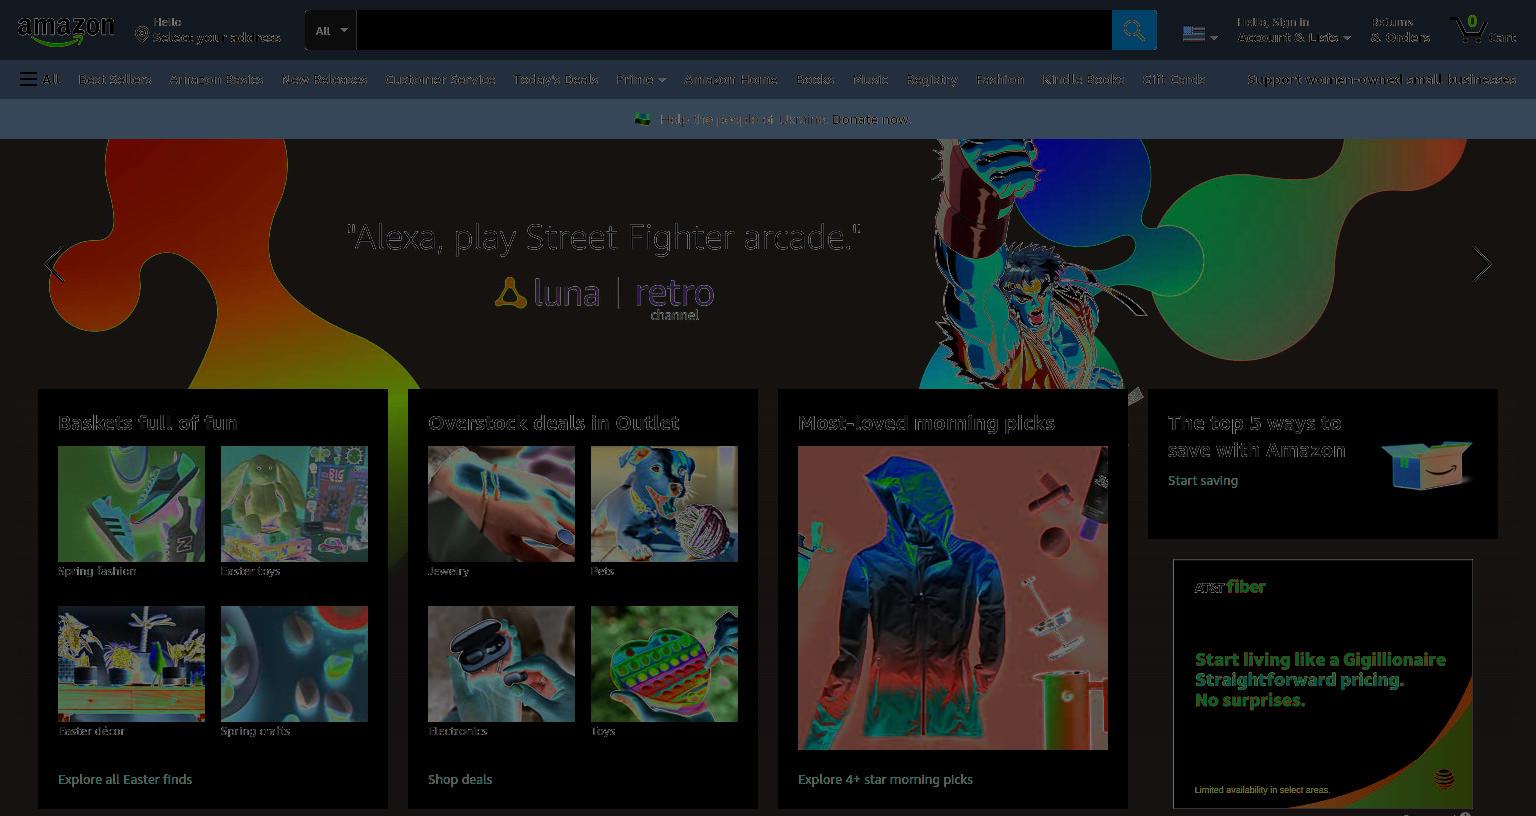The image size is (1536, 816).
Task: Click the Baskets full of fun heading
Action: [147, 423]
